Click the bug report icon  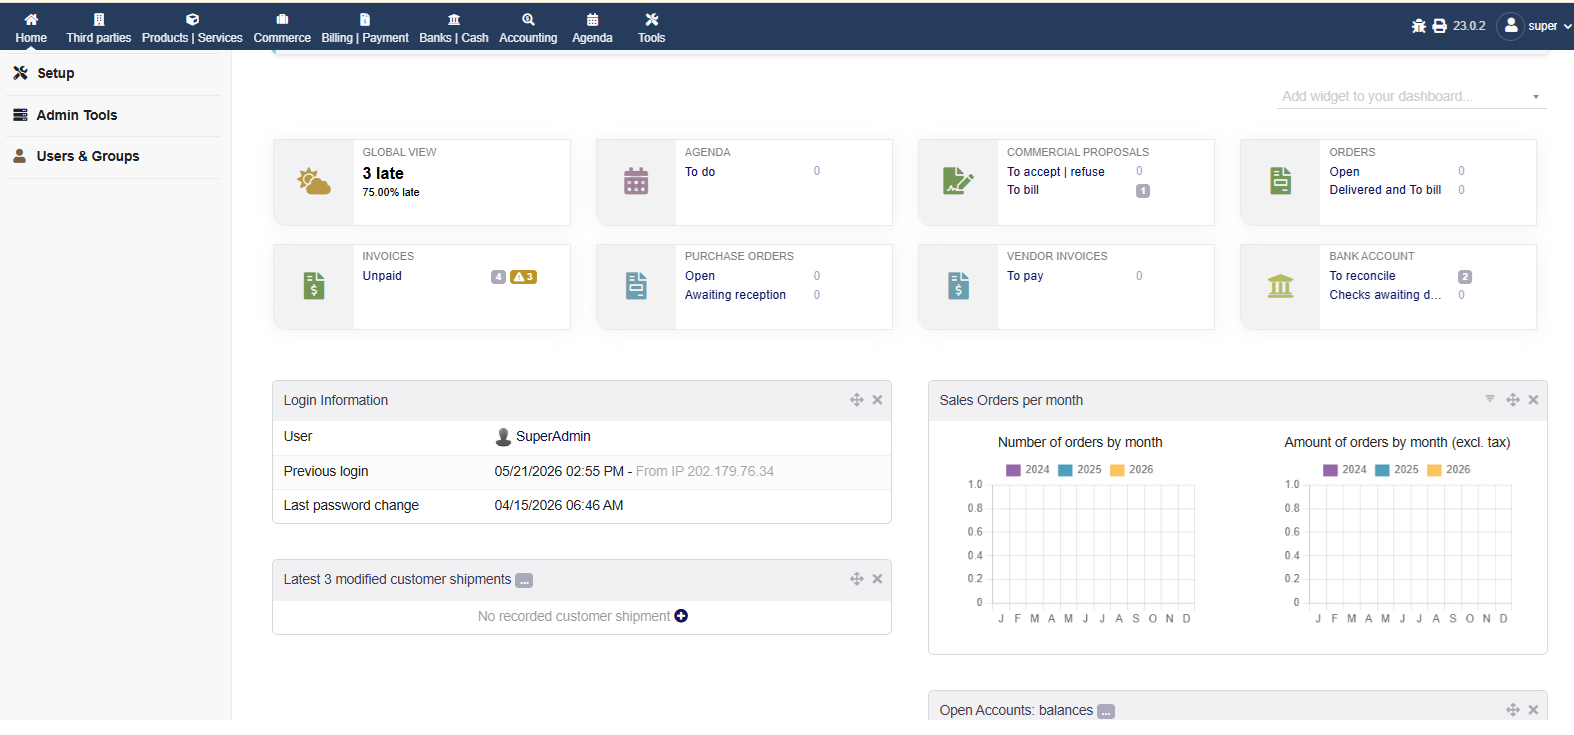(1418, 26)
